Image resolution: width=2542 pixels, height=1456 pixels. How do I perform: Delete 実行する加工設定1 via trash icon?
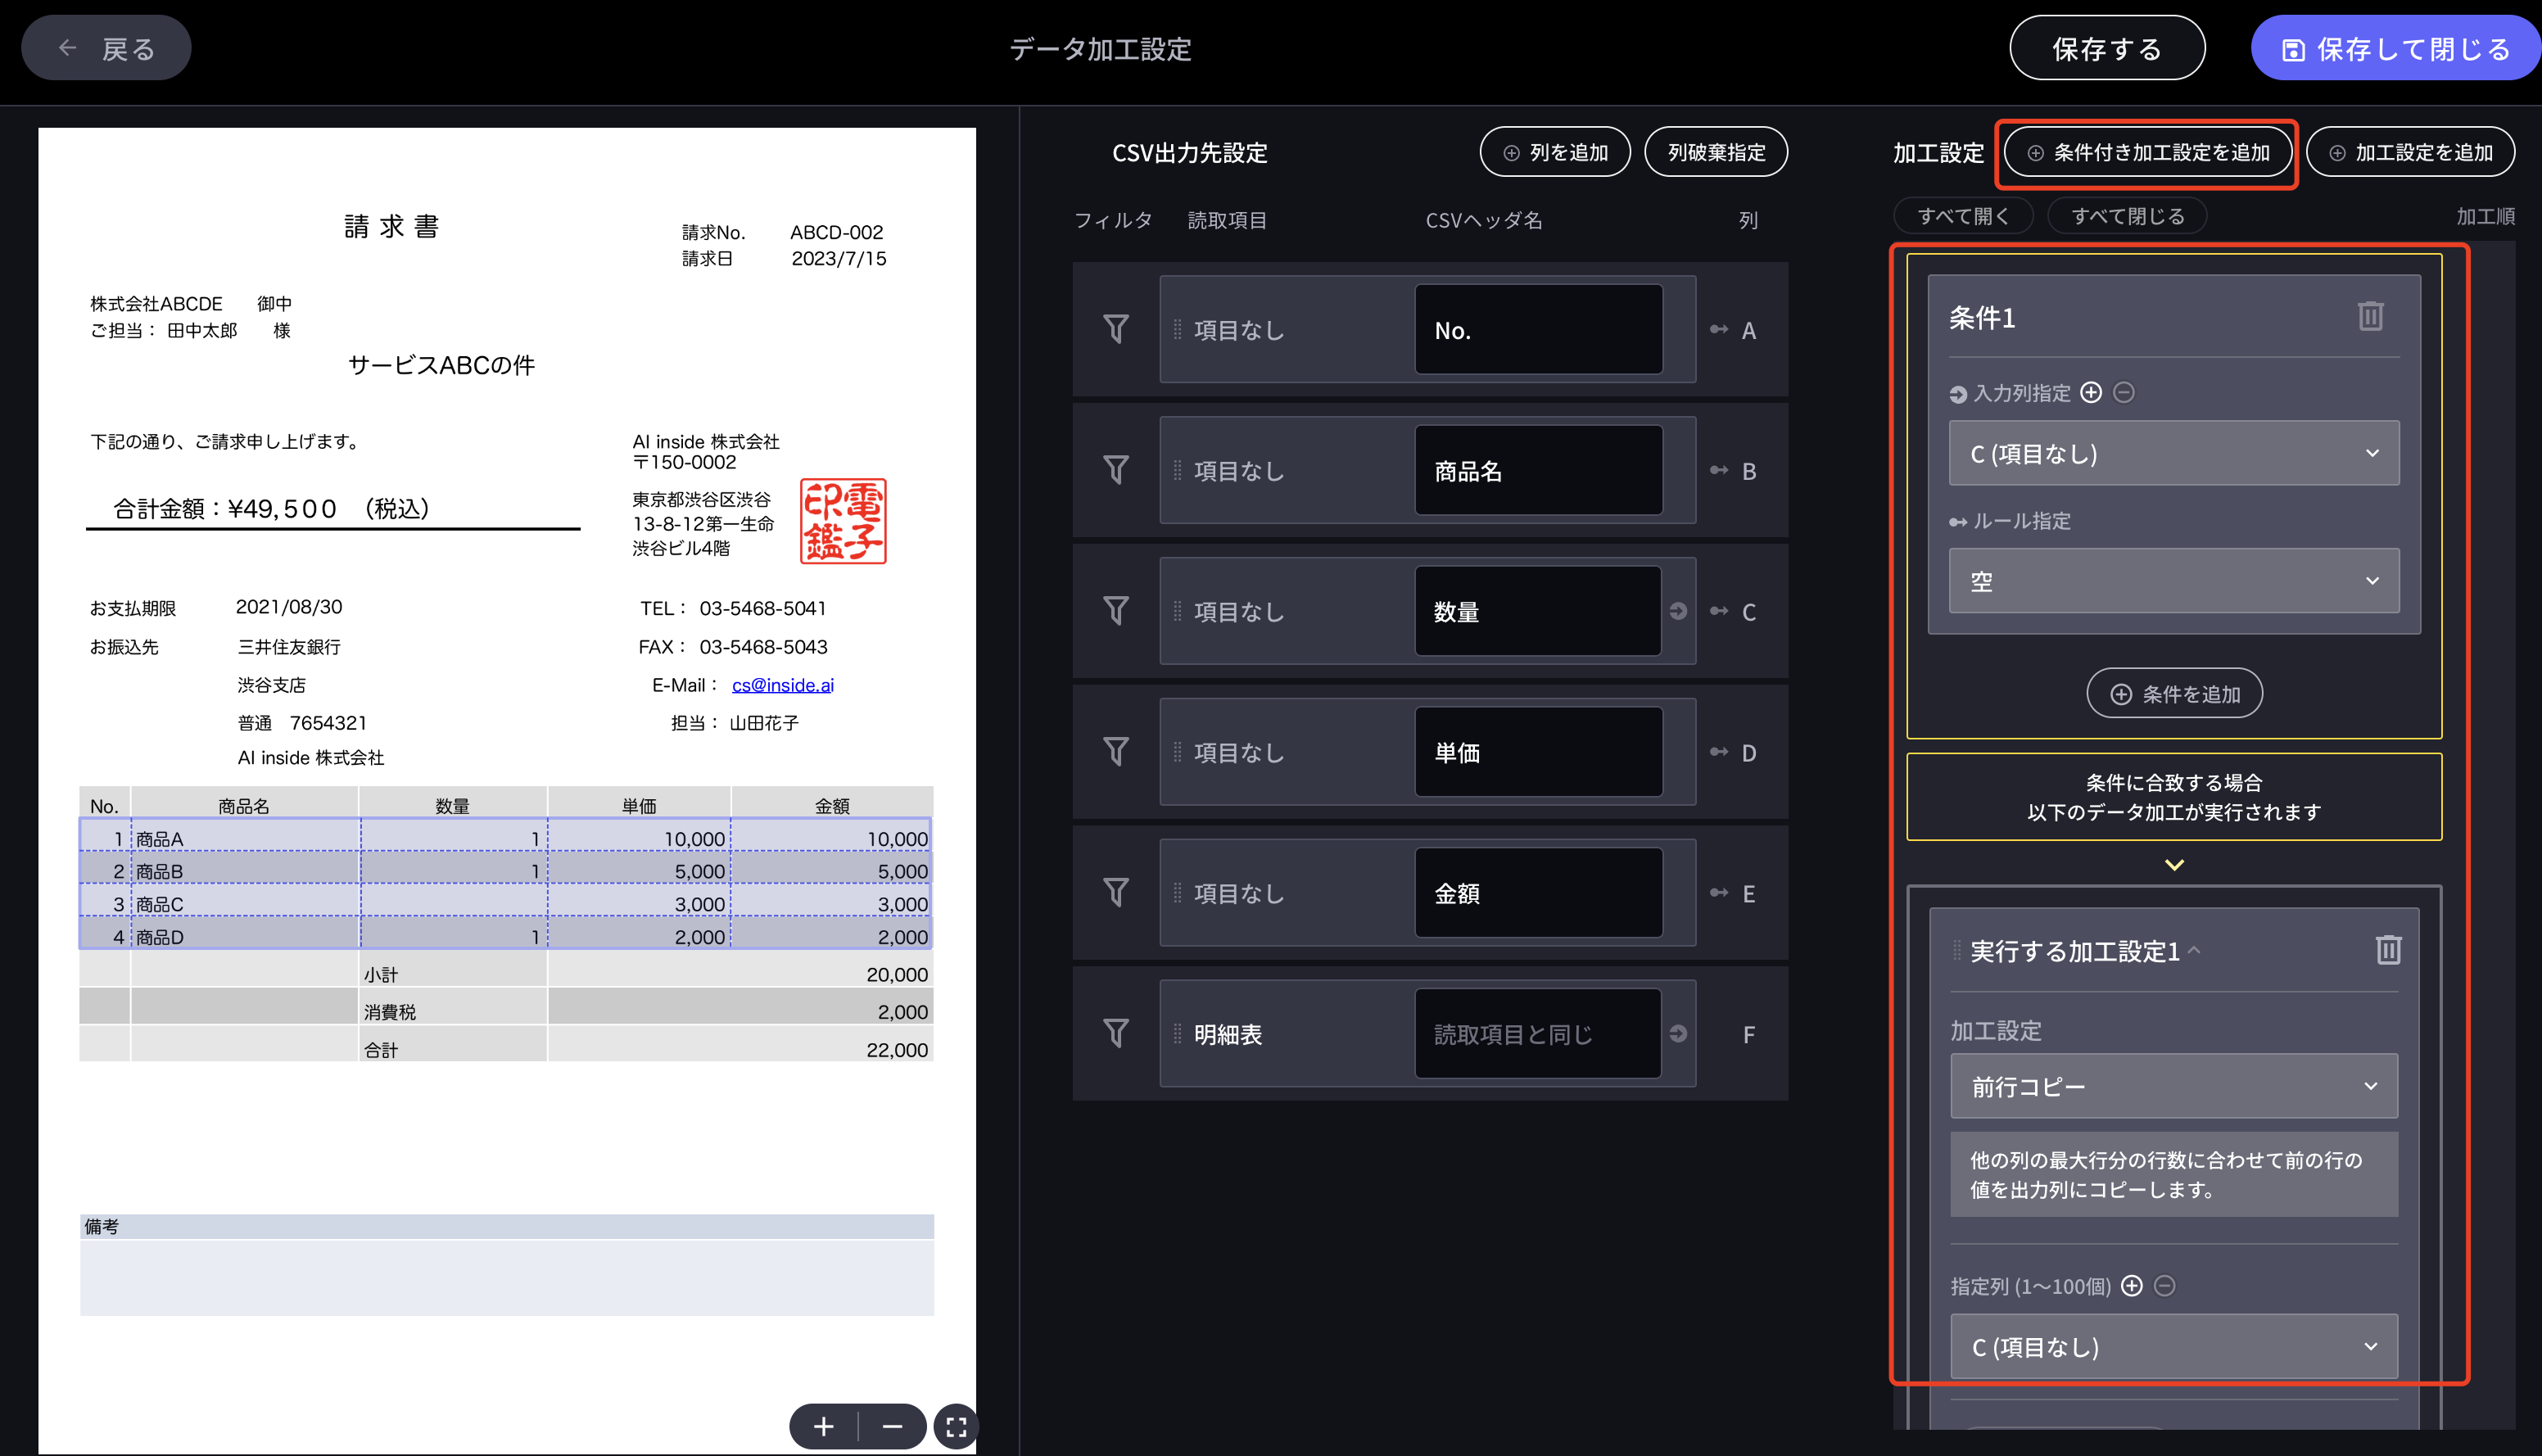pyautogui.click(x=2389, y=950)
